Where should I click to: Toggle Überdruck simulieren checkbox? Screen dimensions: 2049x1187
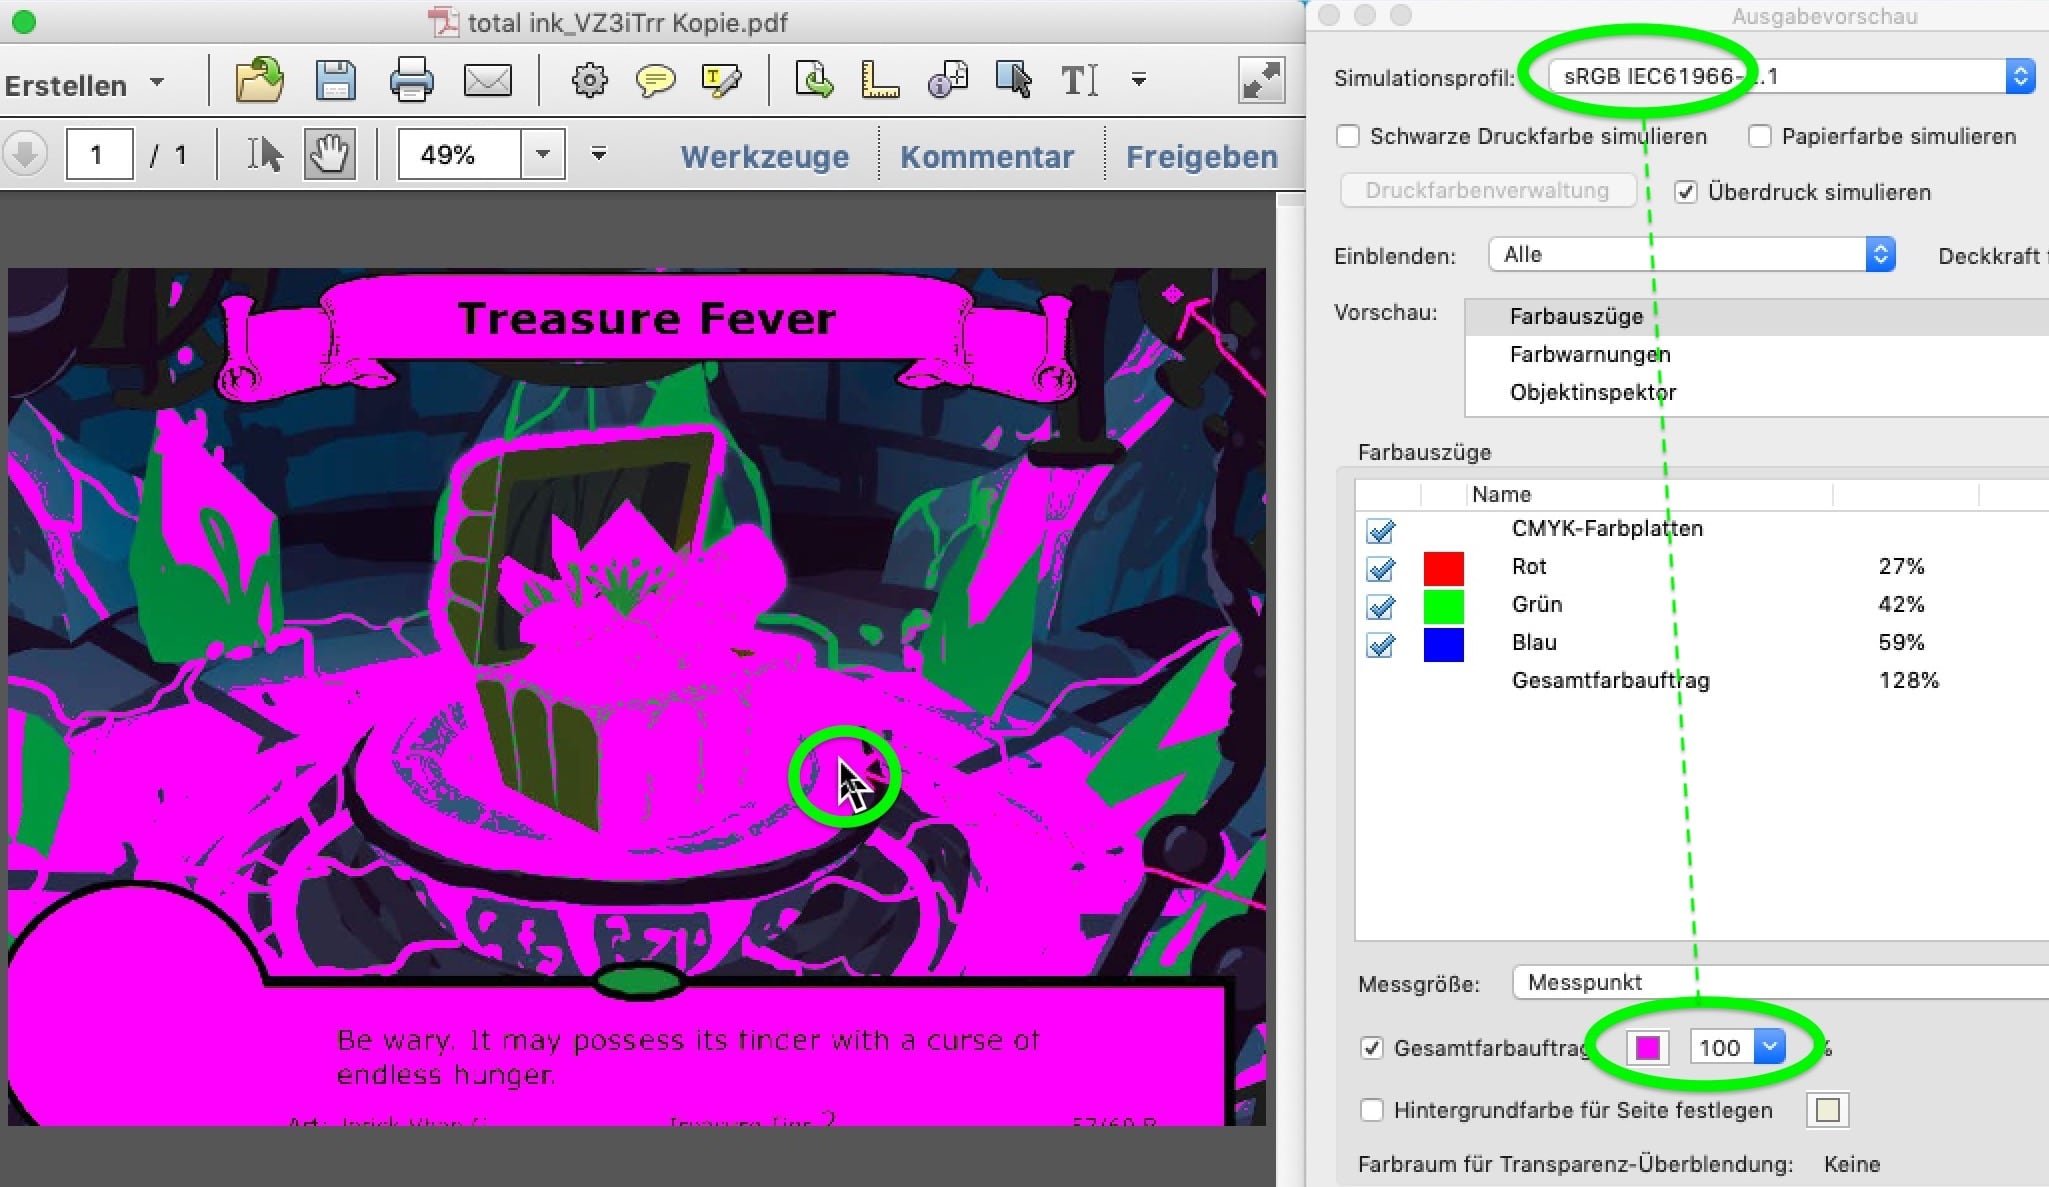tap(1686, 192)
